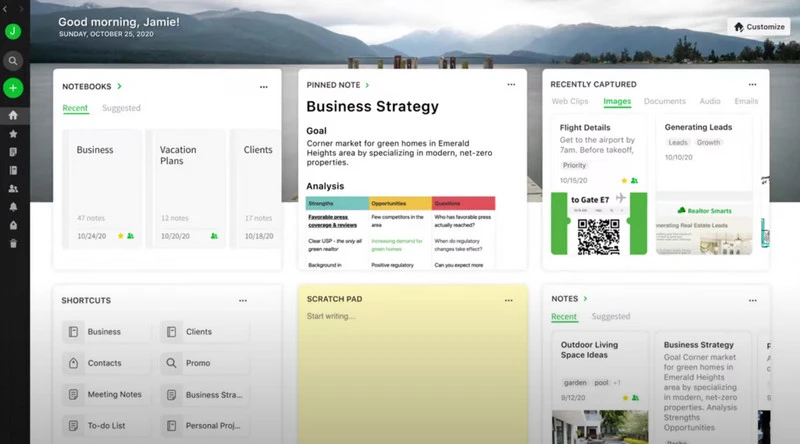Open the Flight Details captured note
The image size is (800, 444).
click(599, 185)
